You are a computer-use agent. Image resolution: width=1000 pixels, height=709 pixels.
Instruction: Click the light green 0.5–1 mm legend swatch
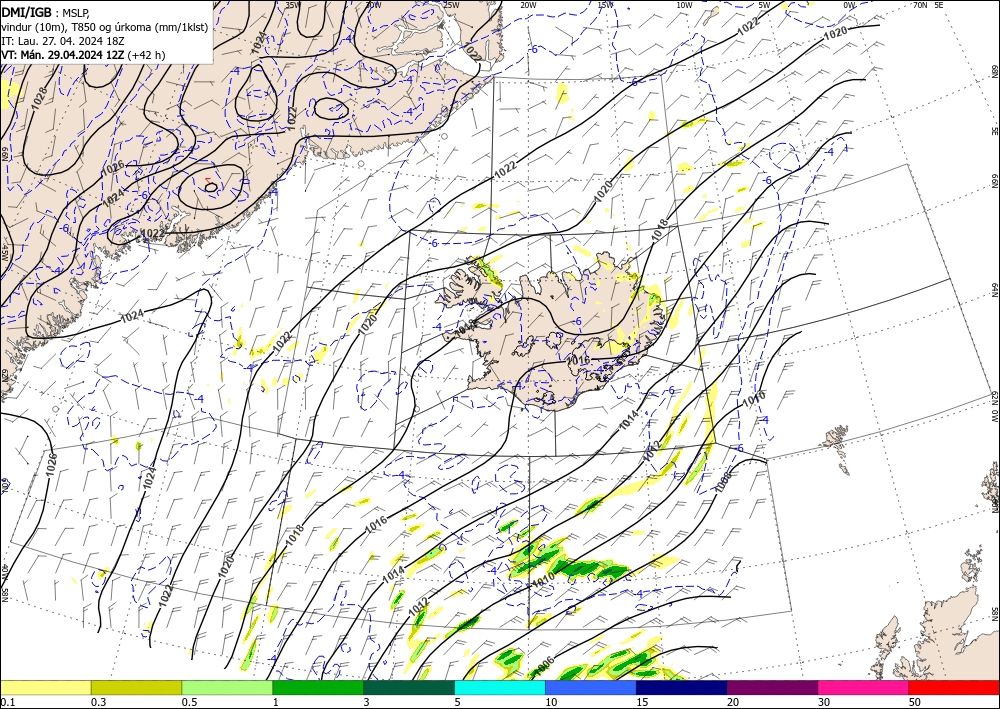(227, 687)
